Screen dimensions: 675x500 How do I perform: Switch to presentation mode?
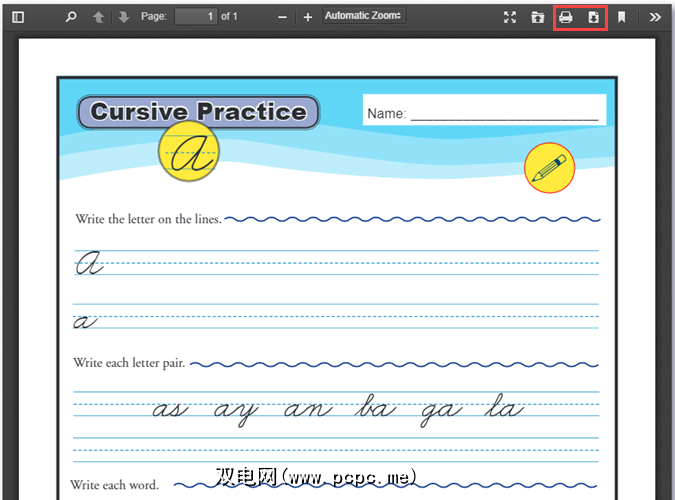[510, 17]
